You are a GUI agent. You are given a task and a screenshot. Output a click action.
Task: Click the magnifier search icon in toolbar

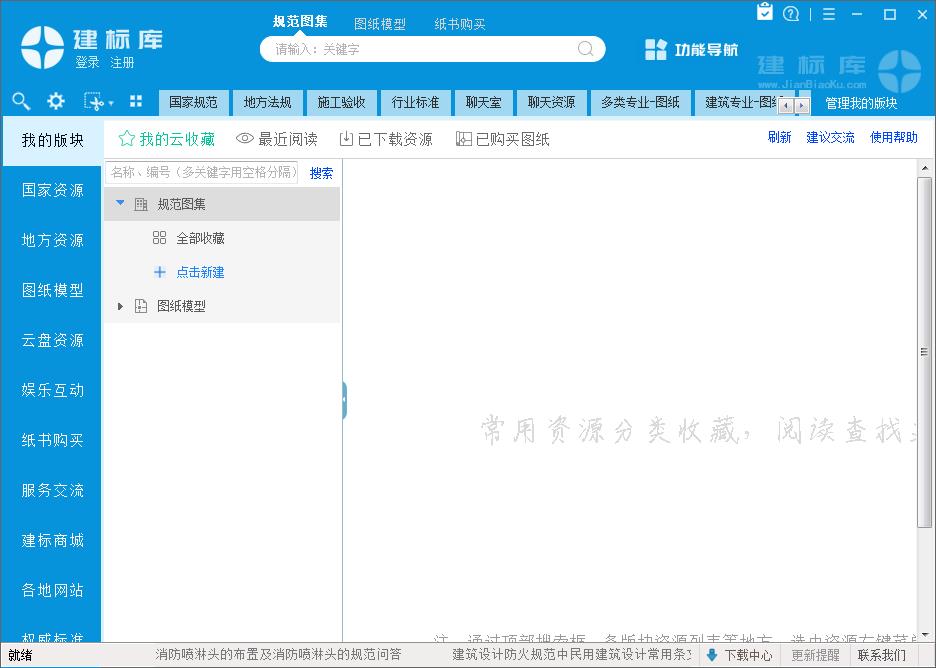[x=21, y=101]
